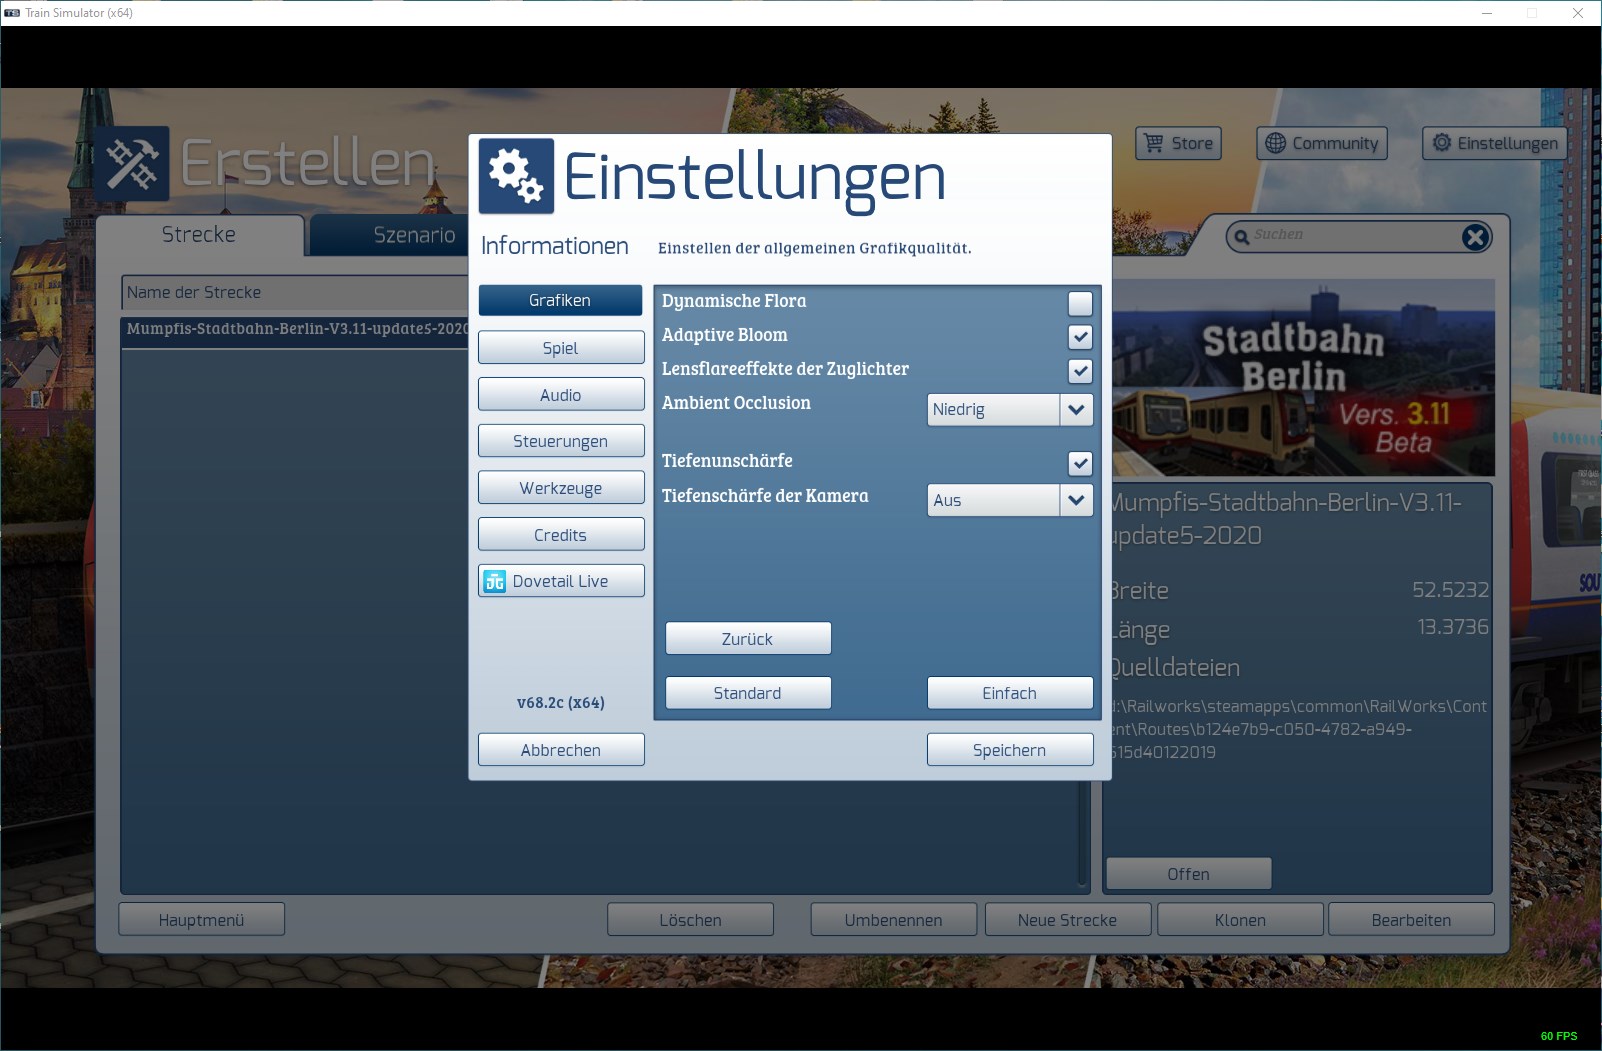
Task: Click Umbenennen to rename route
Action: [894, 920]
